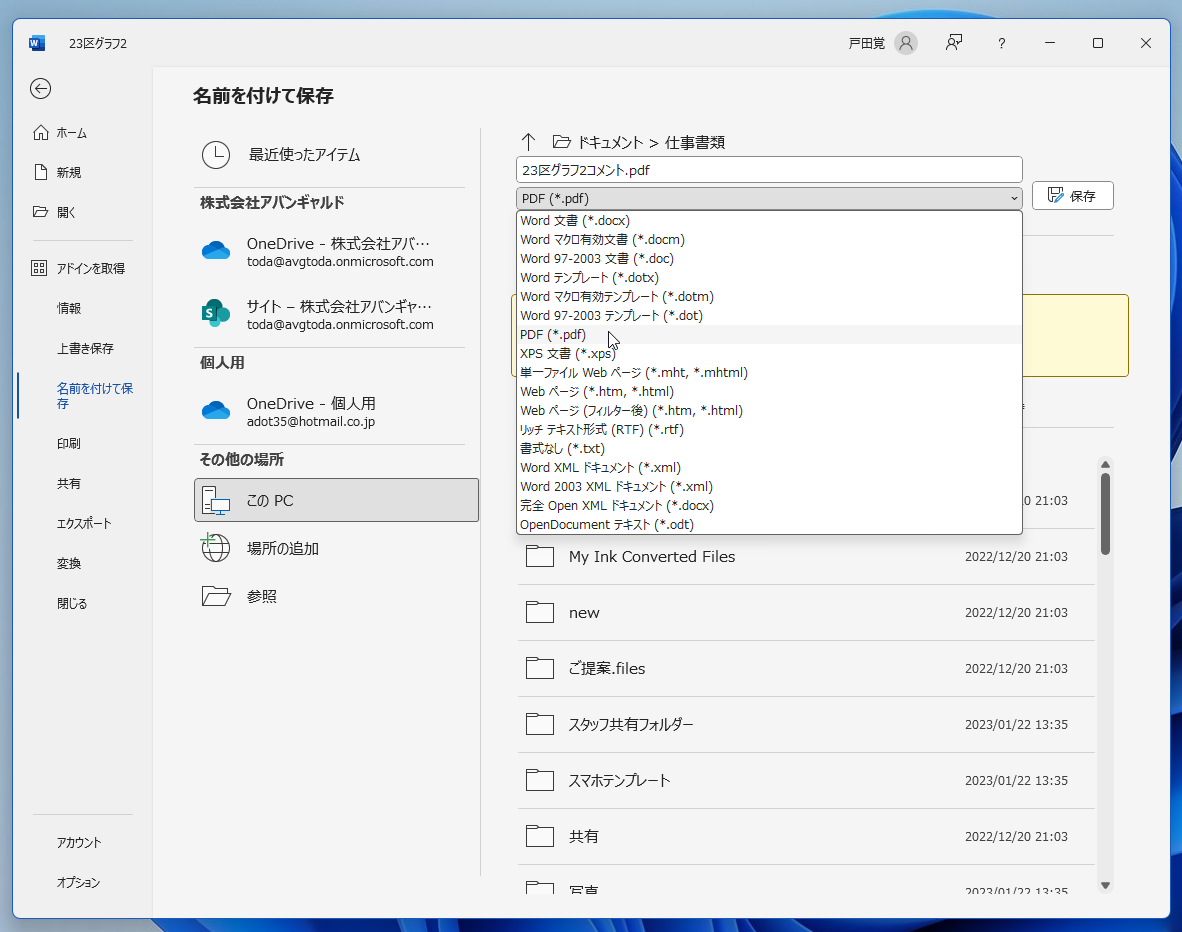The image size is (1182, 932).
Task: Click the feedback person icon
Action: 954,43
